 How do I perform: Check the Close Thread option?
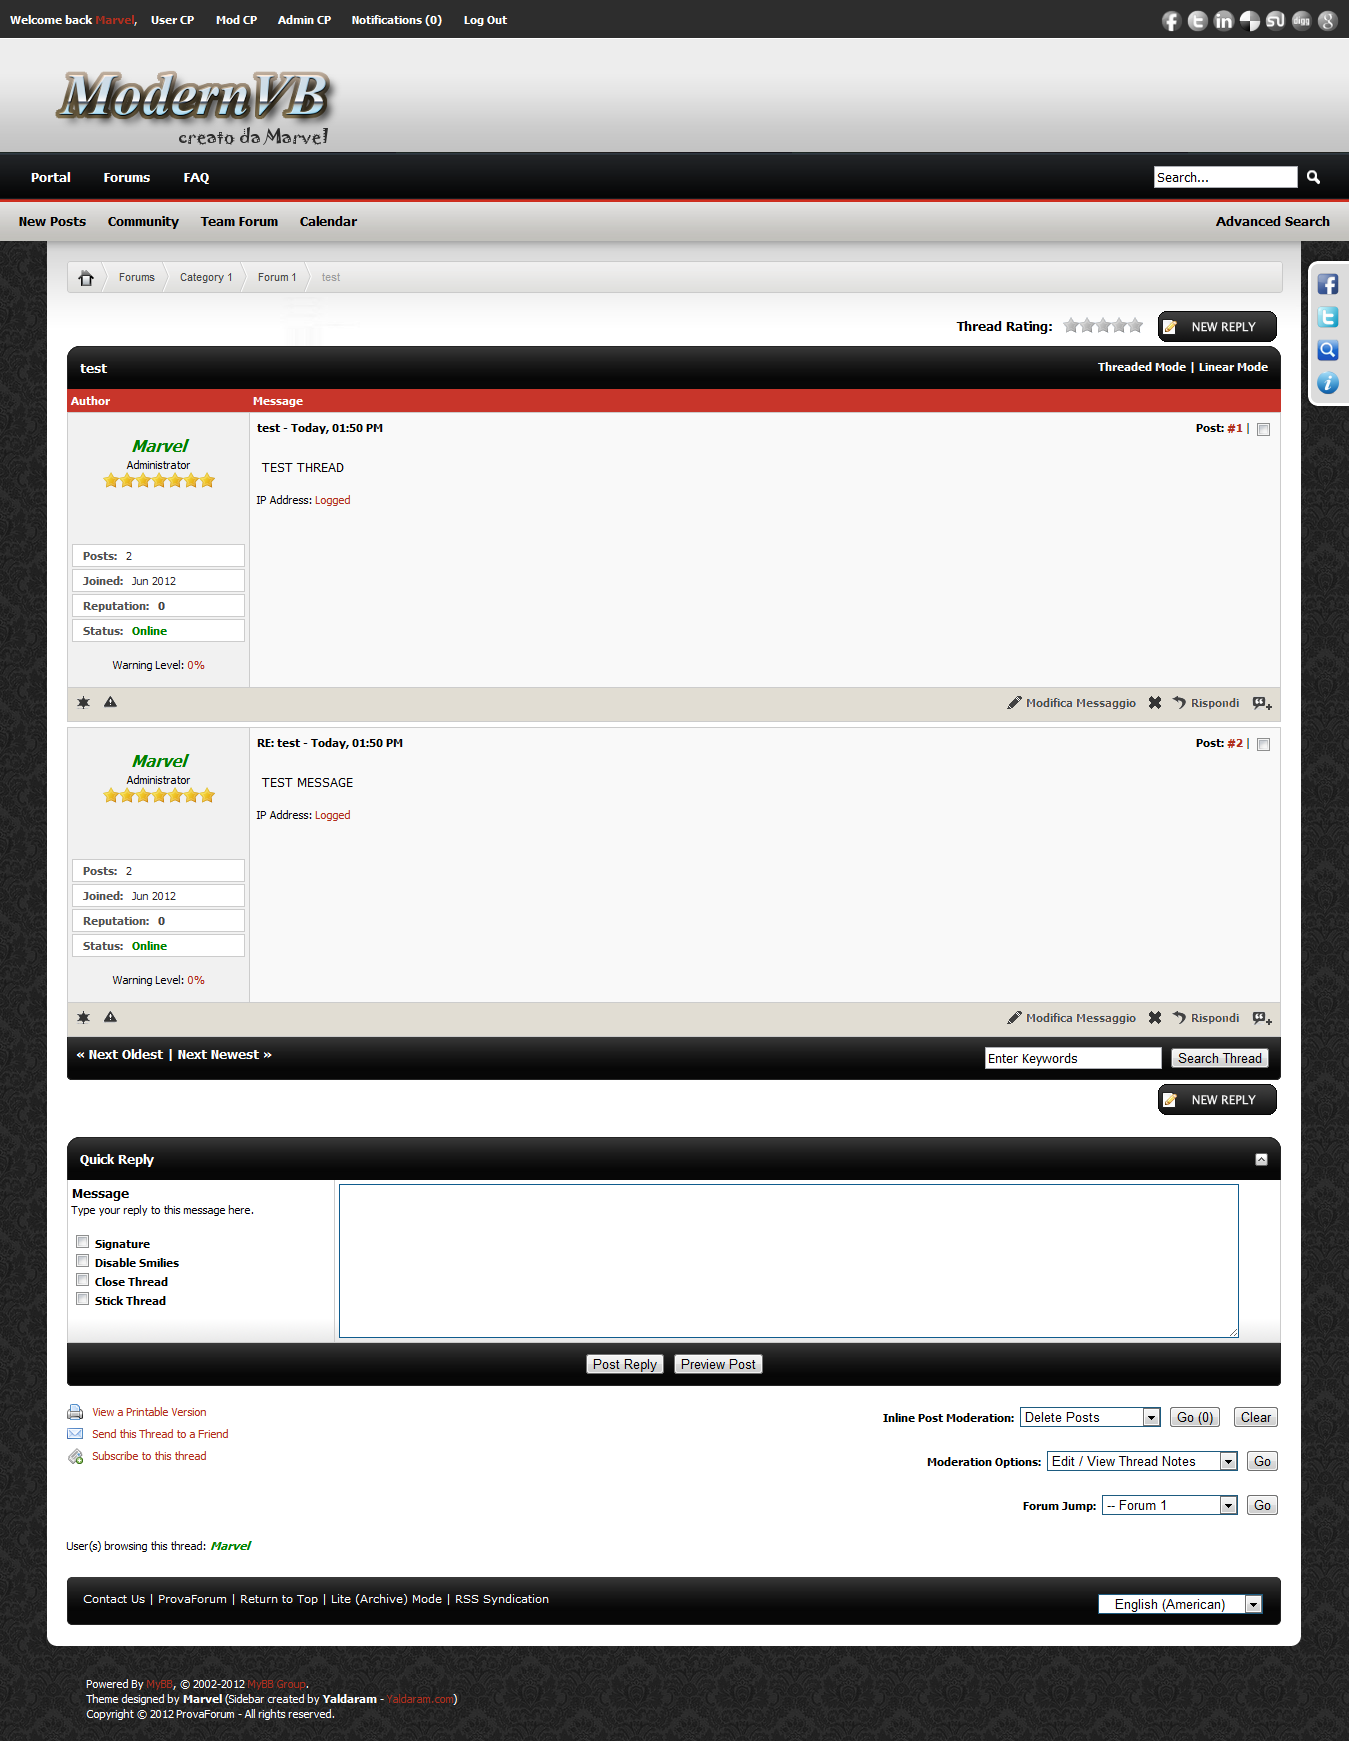pos(83,1281)
